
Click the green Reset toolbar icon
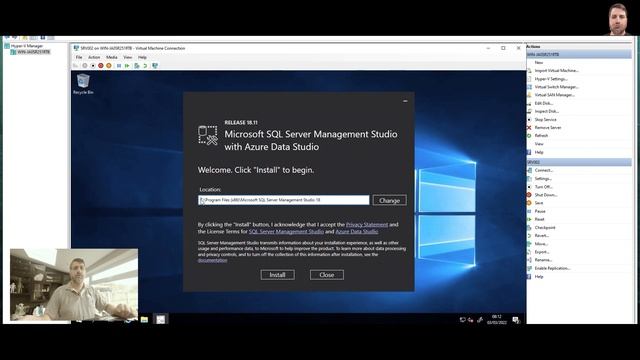127,65
